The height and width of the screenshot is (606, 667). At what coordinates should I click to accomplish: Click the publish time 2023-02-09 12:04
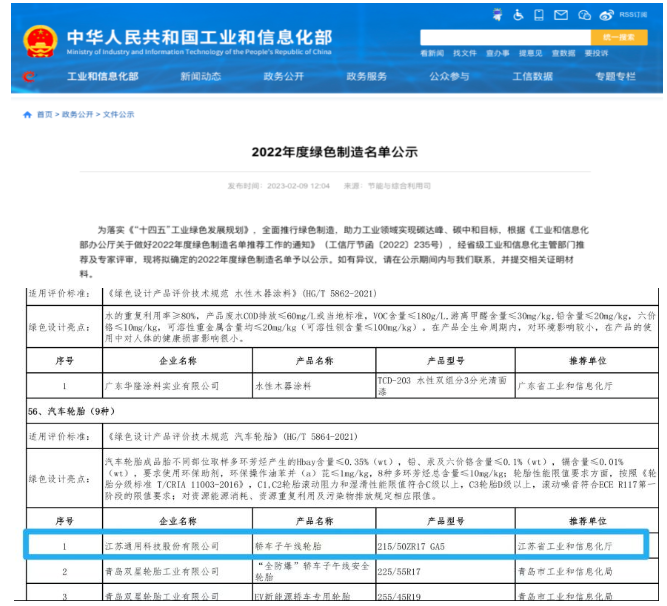(x=298, y=186)
